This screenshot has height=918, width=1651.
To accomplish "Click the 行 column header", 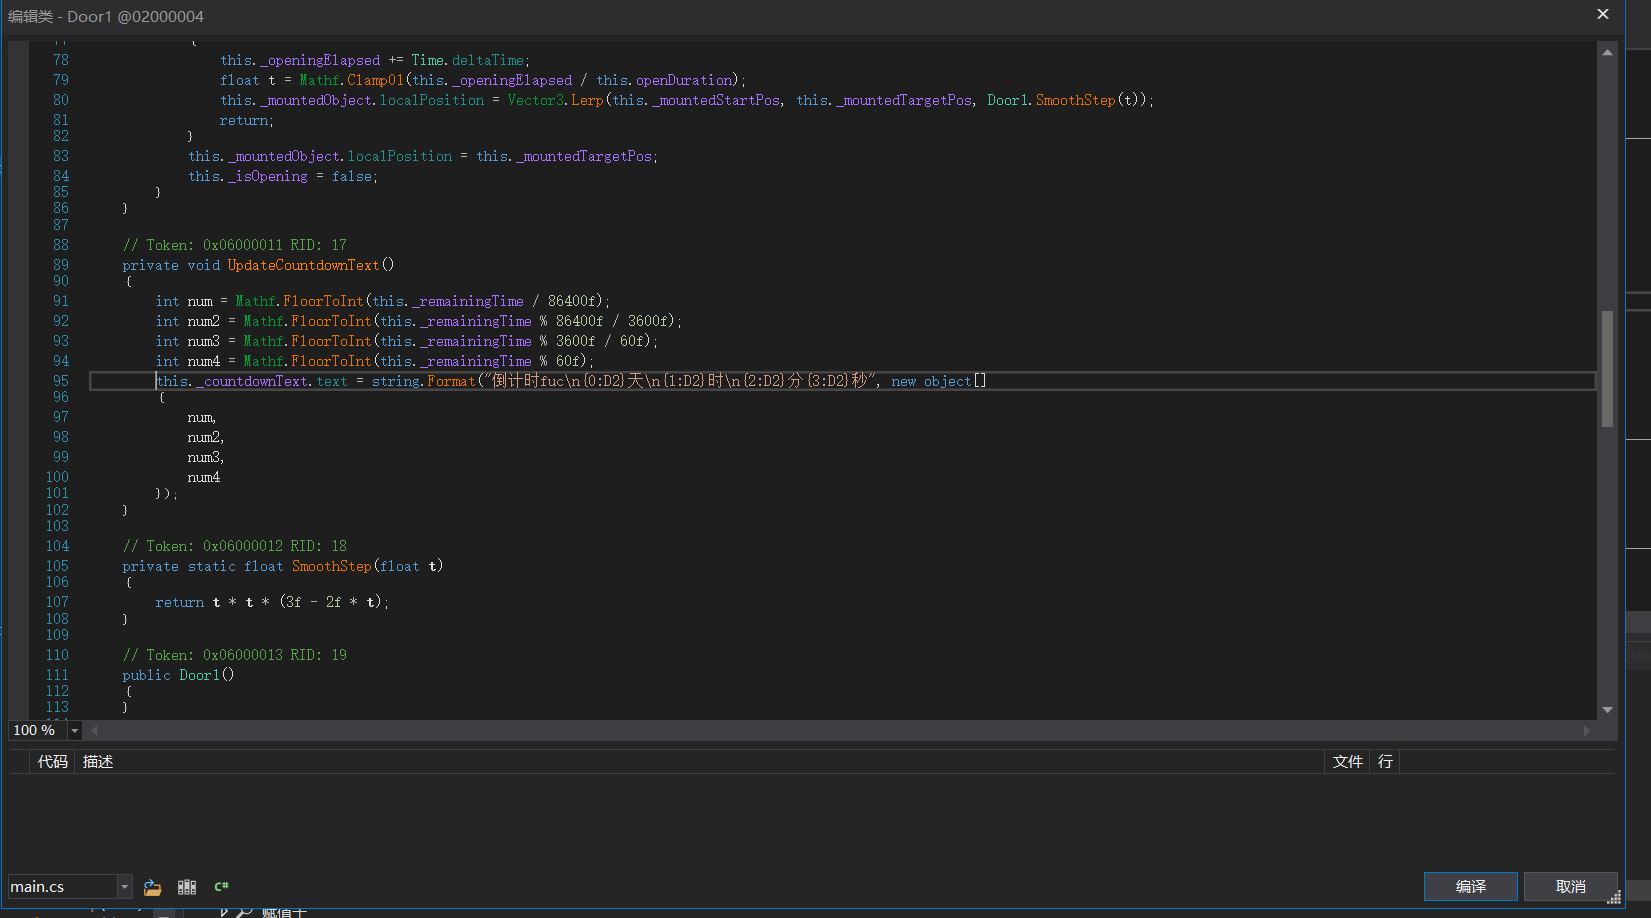I will click(1385, 762).
